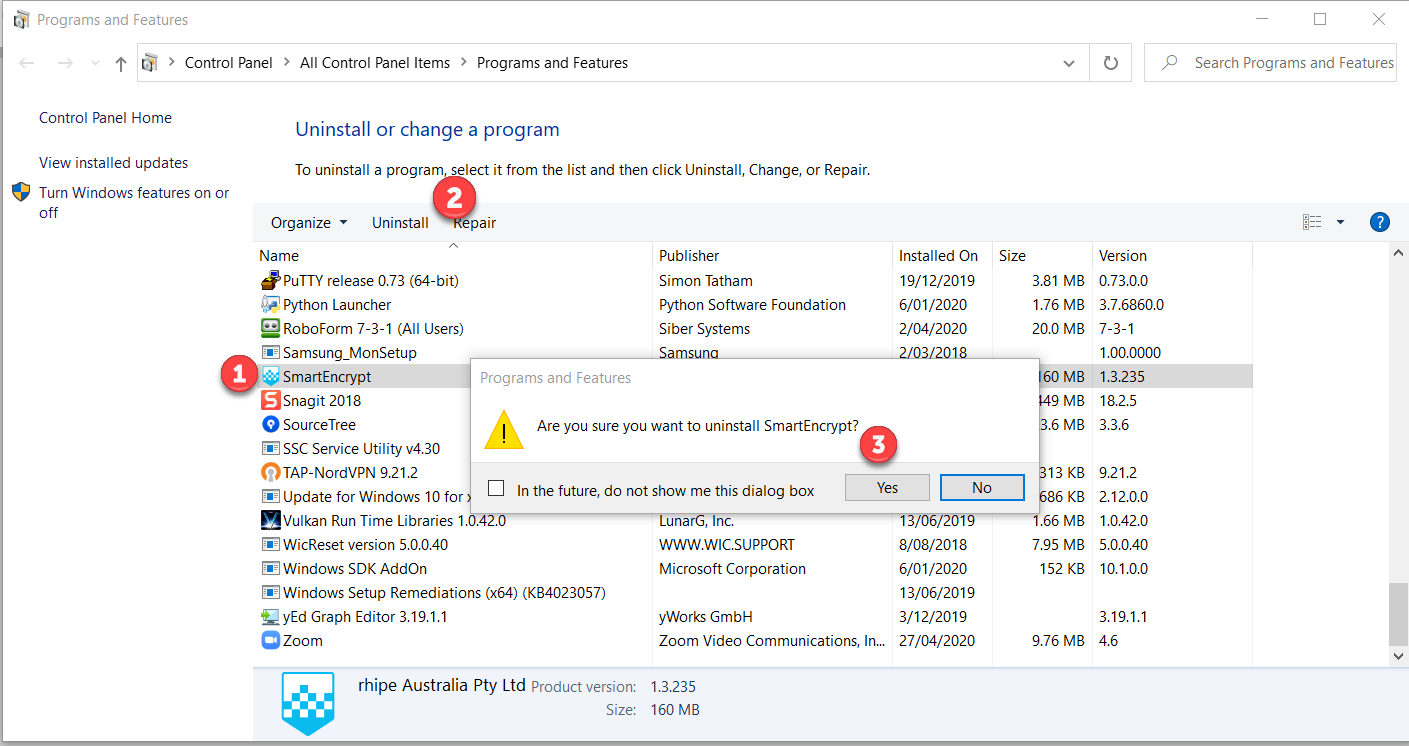
Task: Click the Update for Windows 10 row icon
Action: tap(270, 497)
